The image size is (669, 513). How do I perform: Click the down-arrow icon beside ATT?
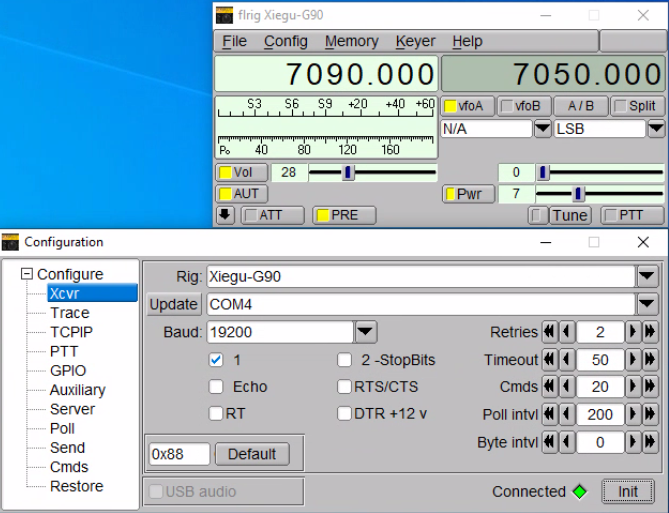[x=226, y=215]
